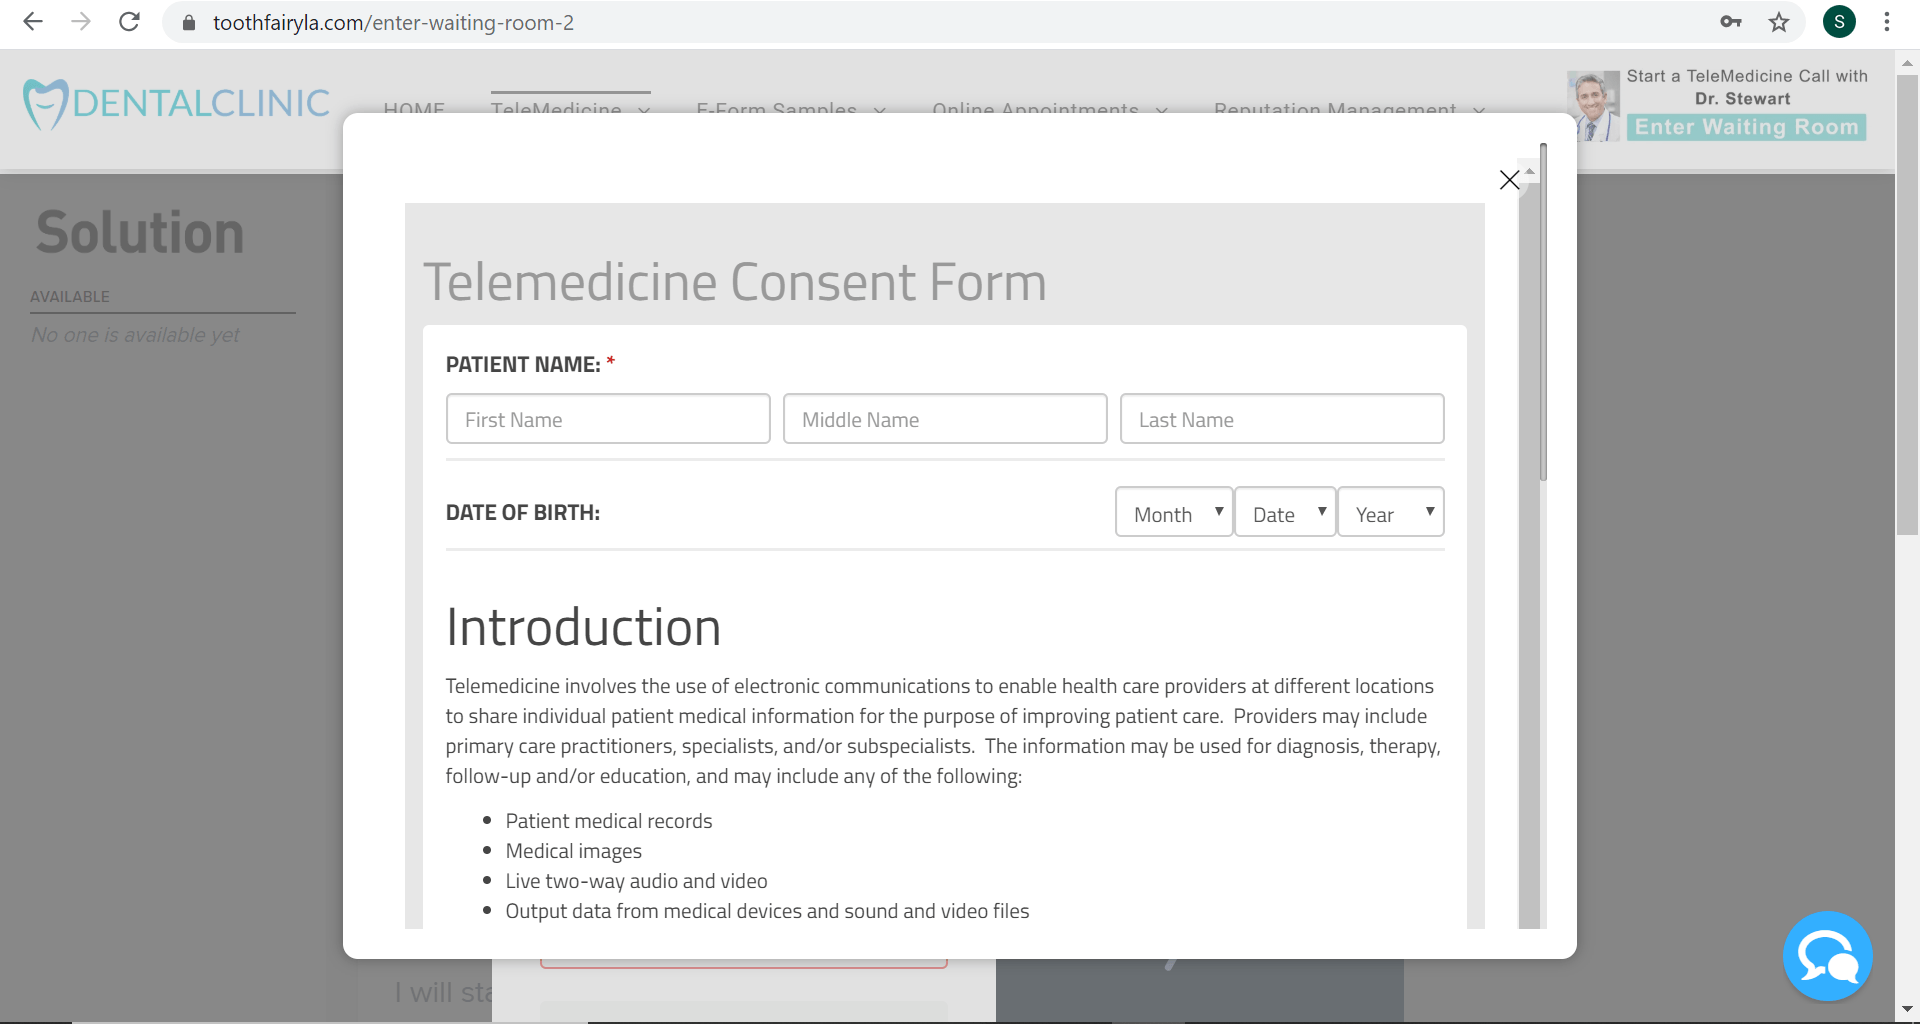Expand the Year dropdown
Screen dimensions: 1920x1024
1391,512
